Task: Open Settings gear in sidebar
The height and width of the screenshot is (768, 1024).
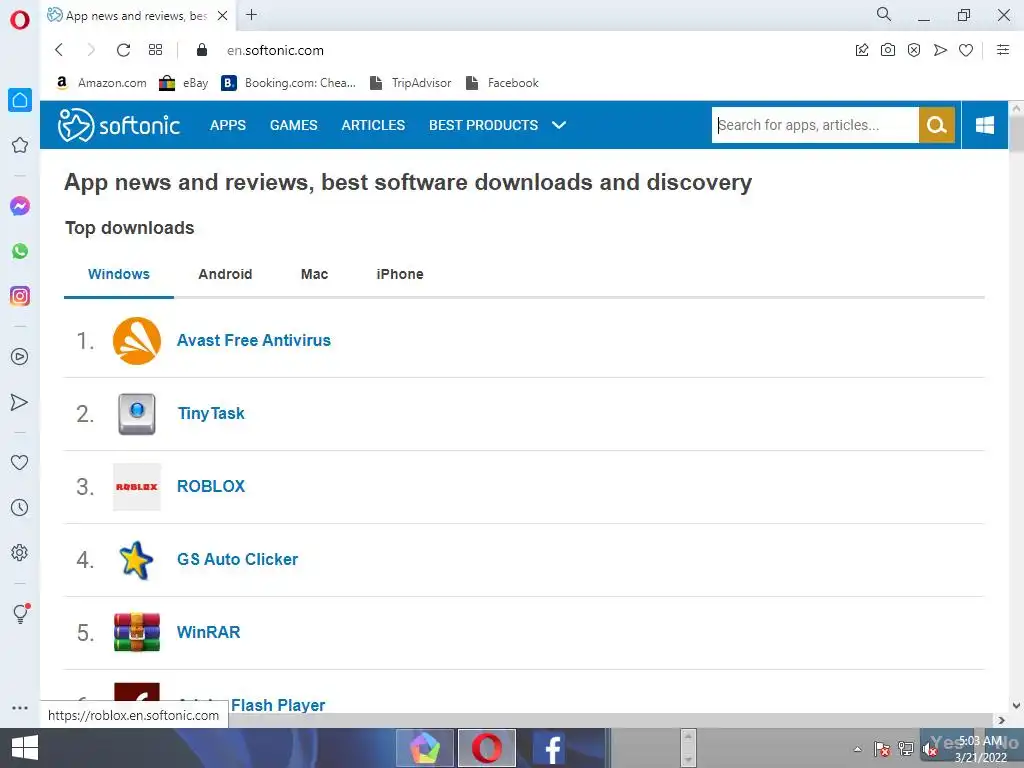Action: [x=20, y=552]
